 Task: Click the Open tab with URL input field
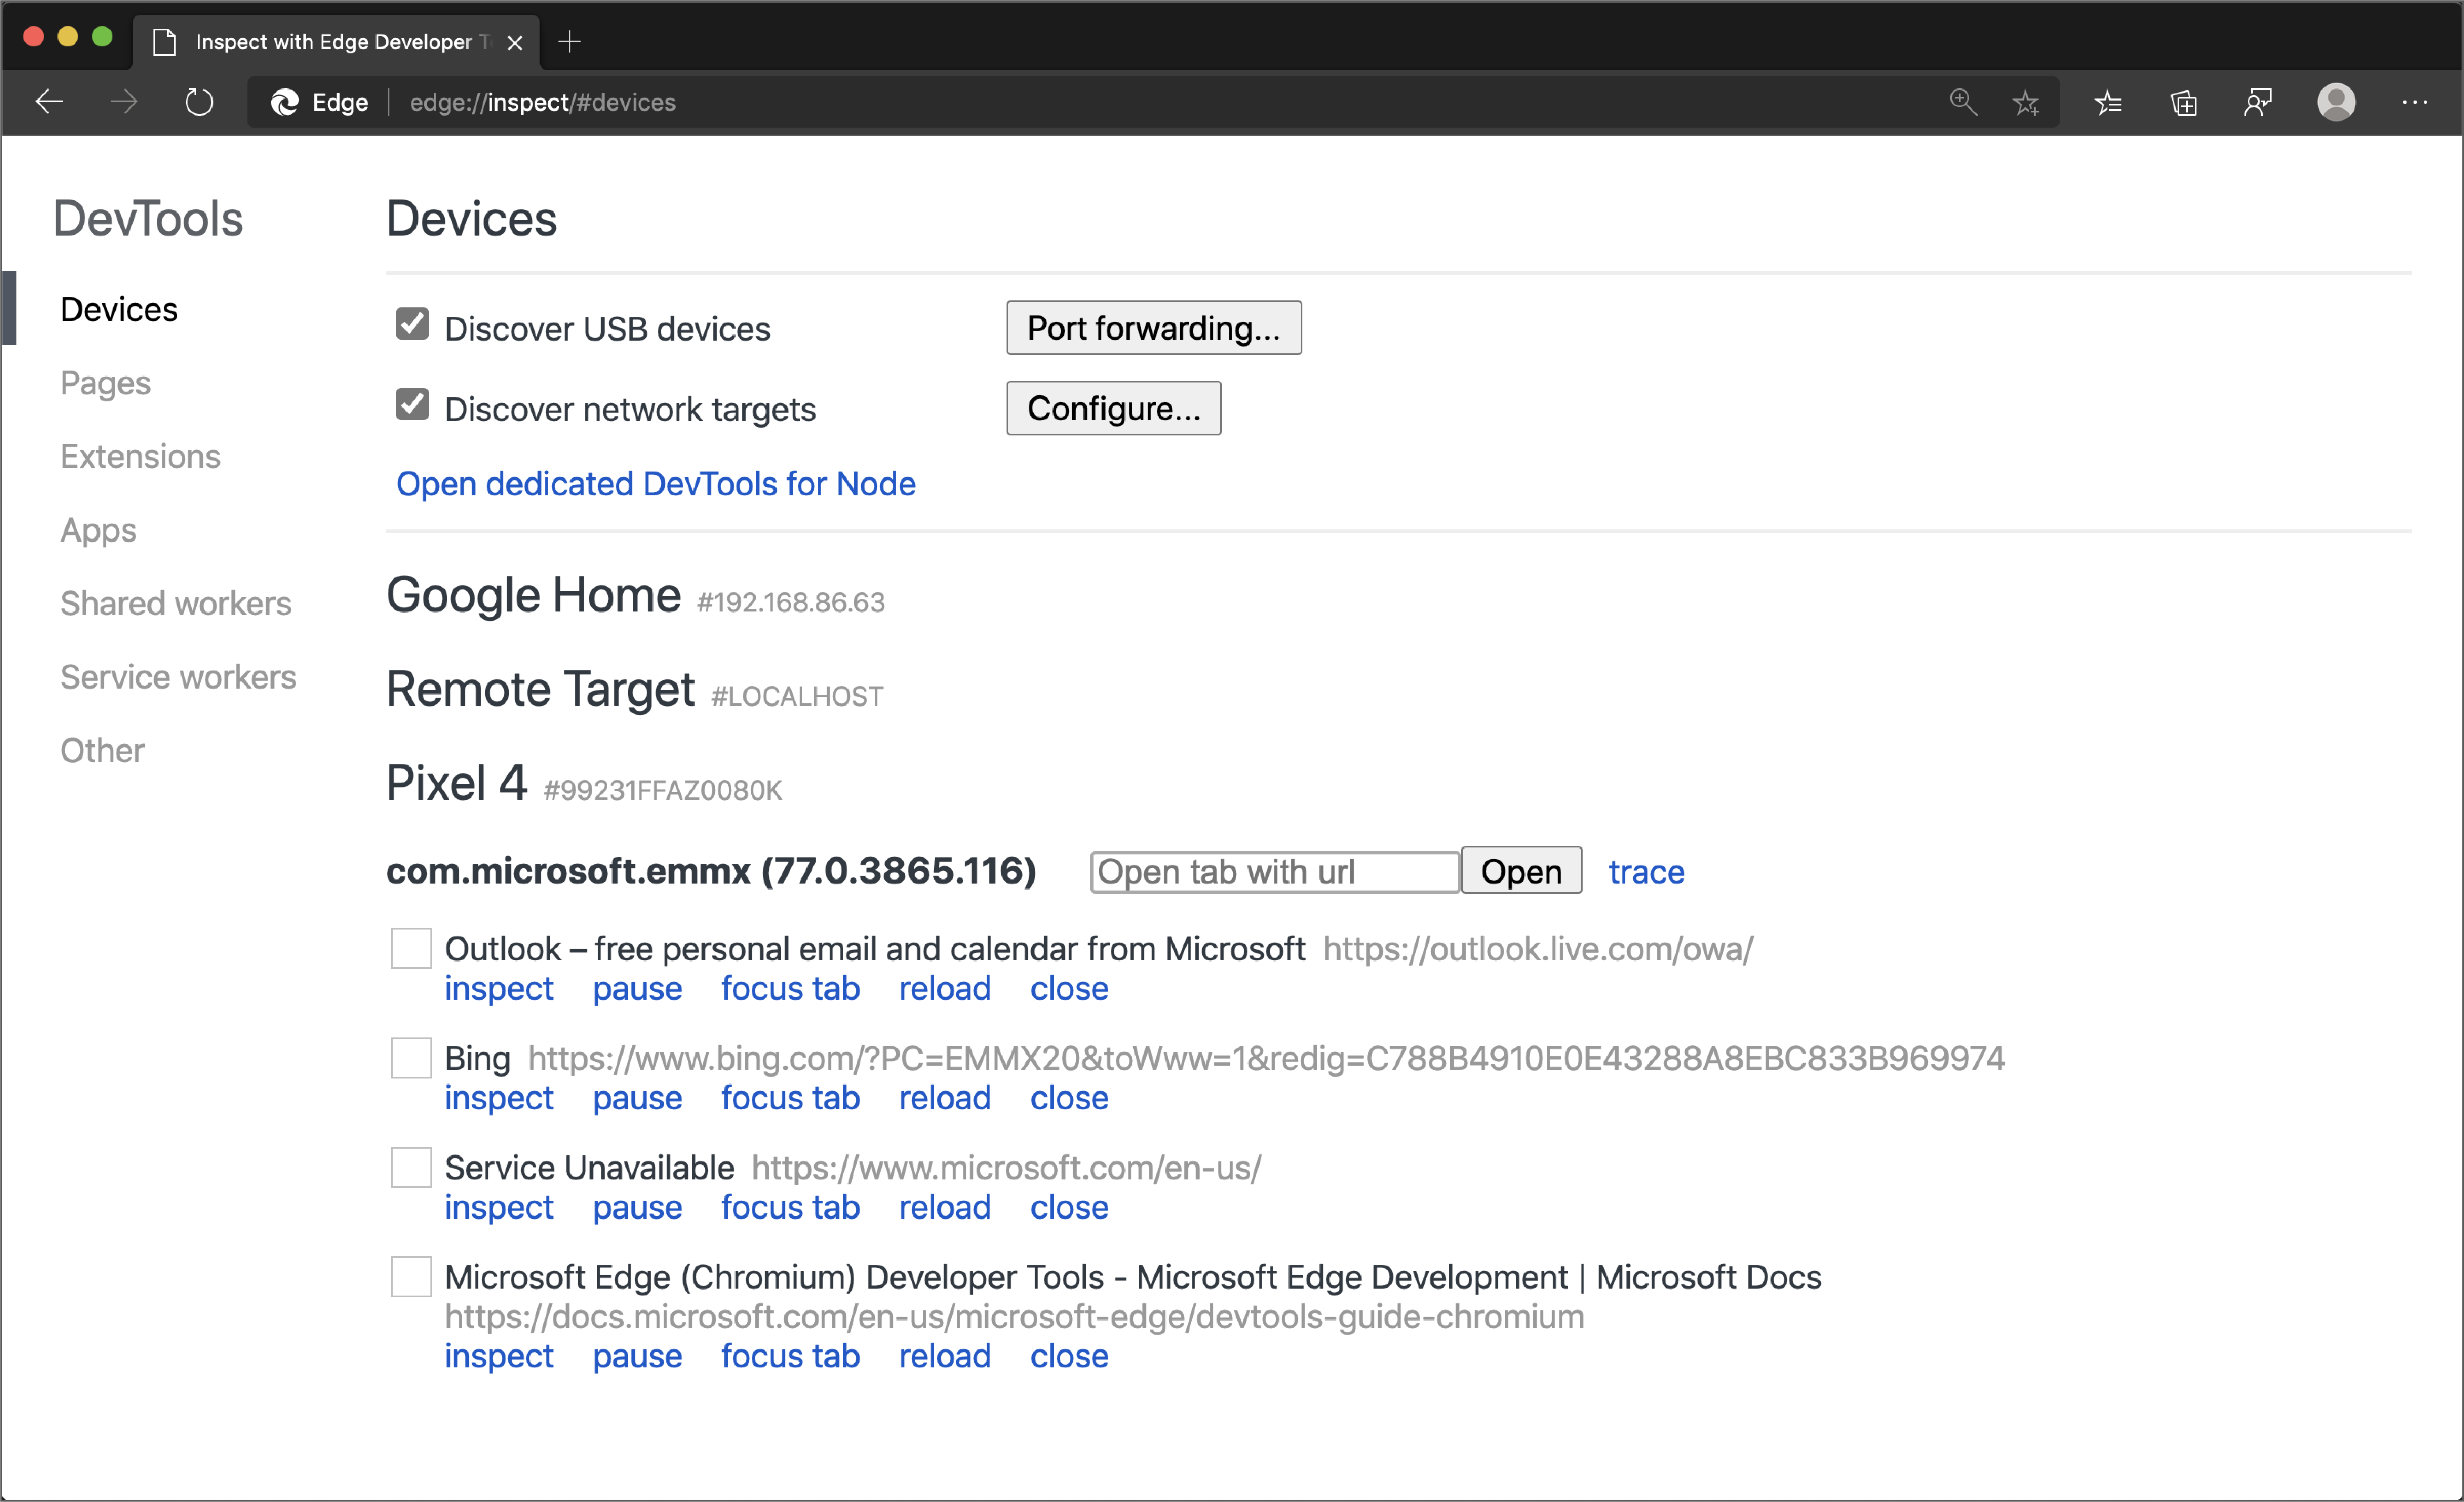pyautogui.click(x=1274, y=870)
